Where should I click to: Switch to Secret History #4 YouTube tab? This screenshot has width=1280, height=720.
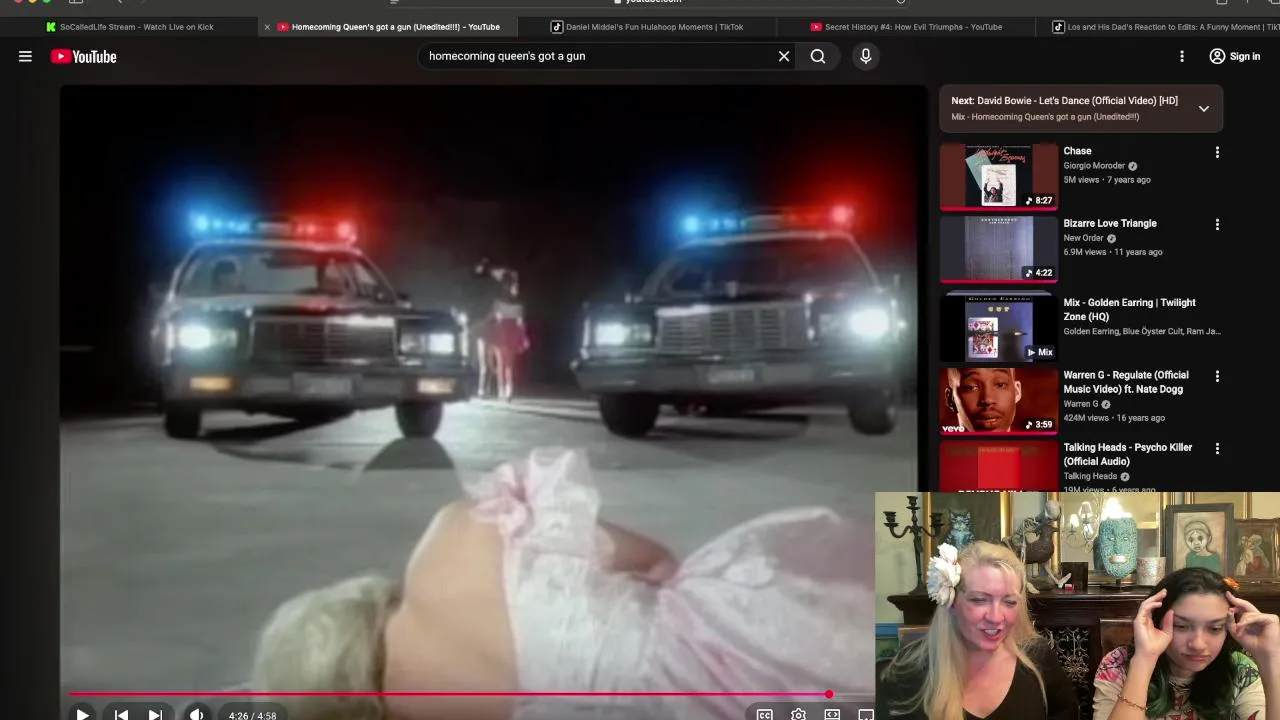coord(906,27)
